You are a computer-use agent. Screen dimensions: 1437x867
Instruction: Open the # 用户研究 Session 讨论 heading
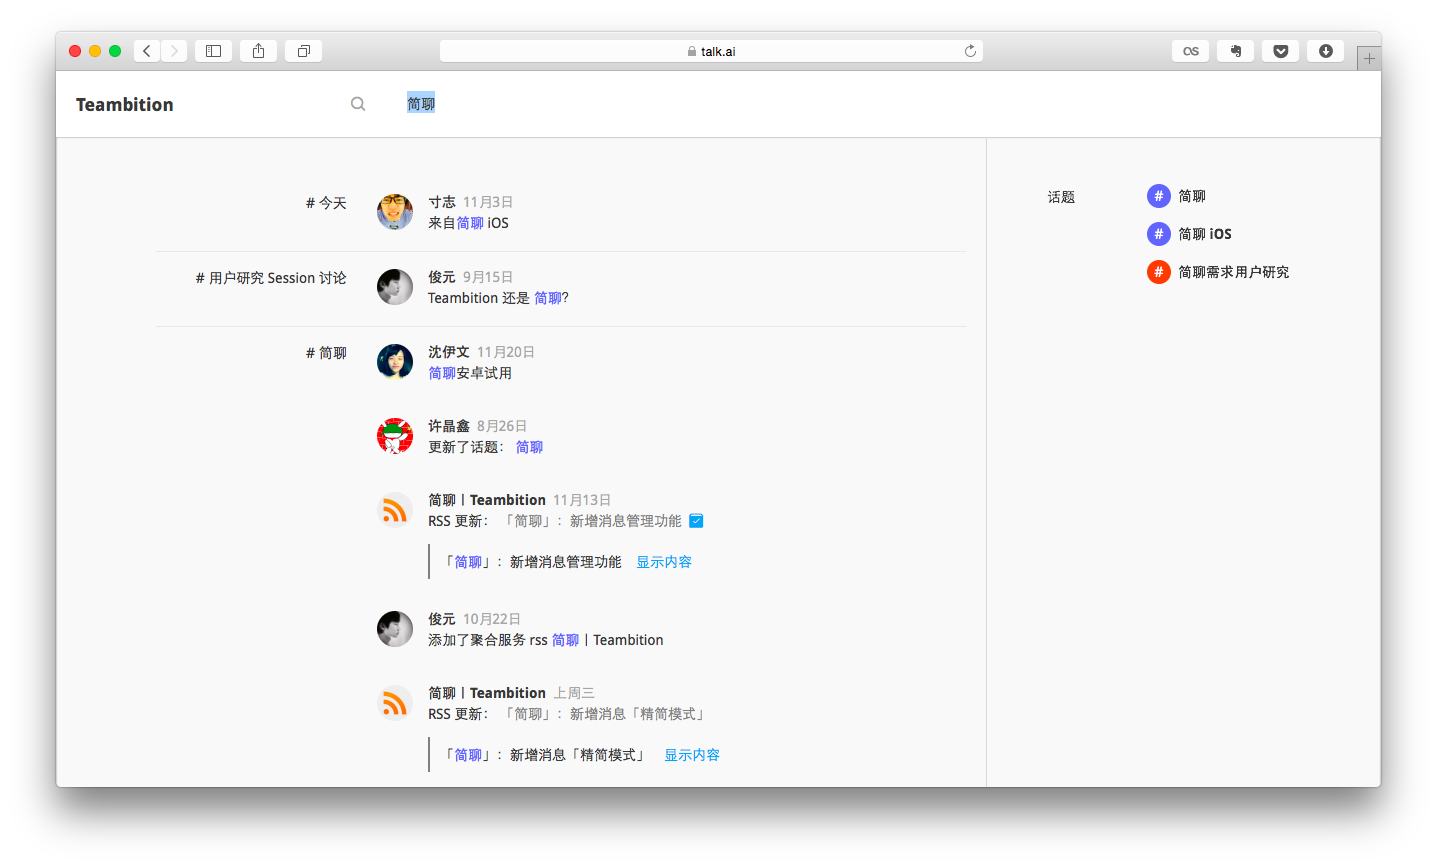(271, 278)
